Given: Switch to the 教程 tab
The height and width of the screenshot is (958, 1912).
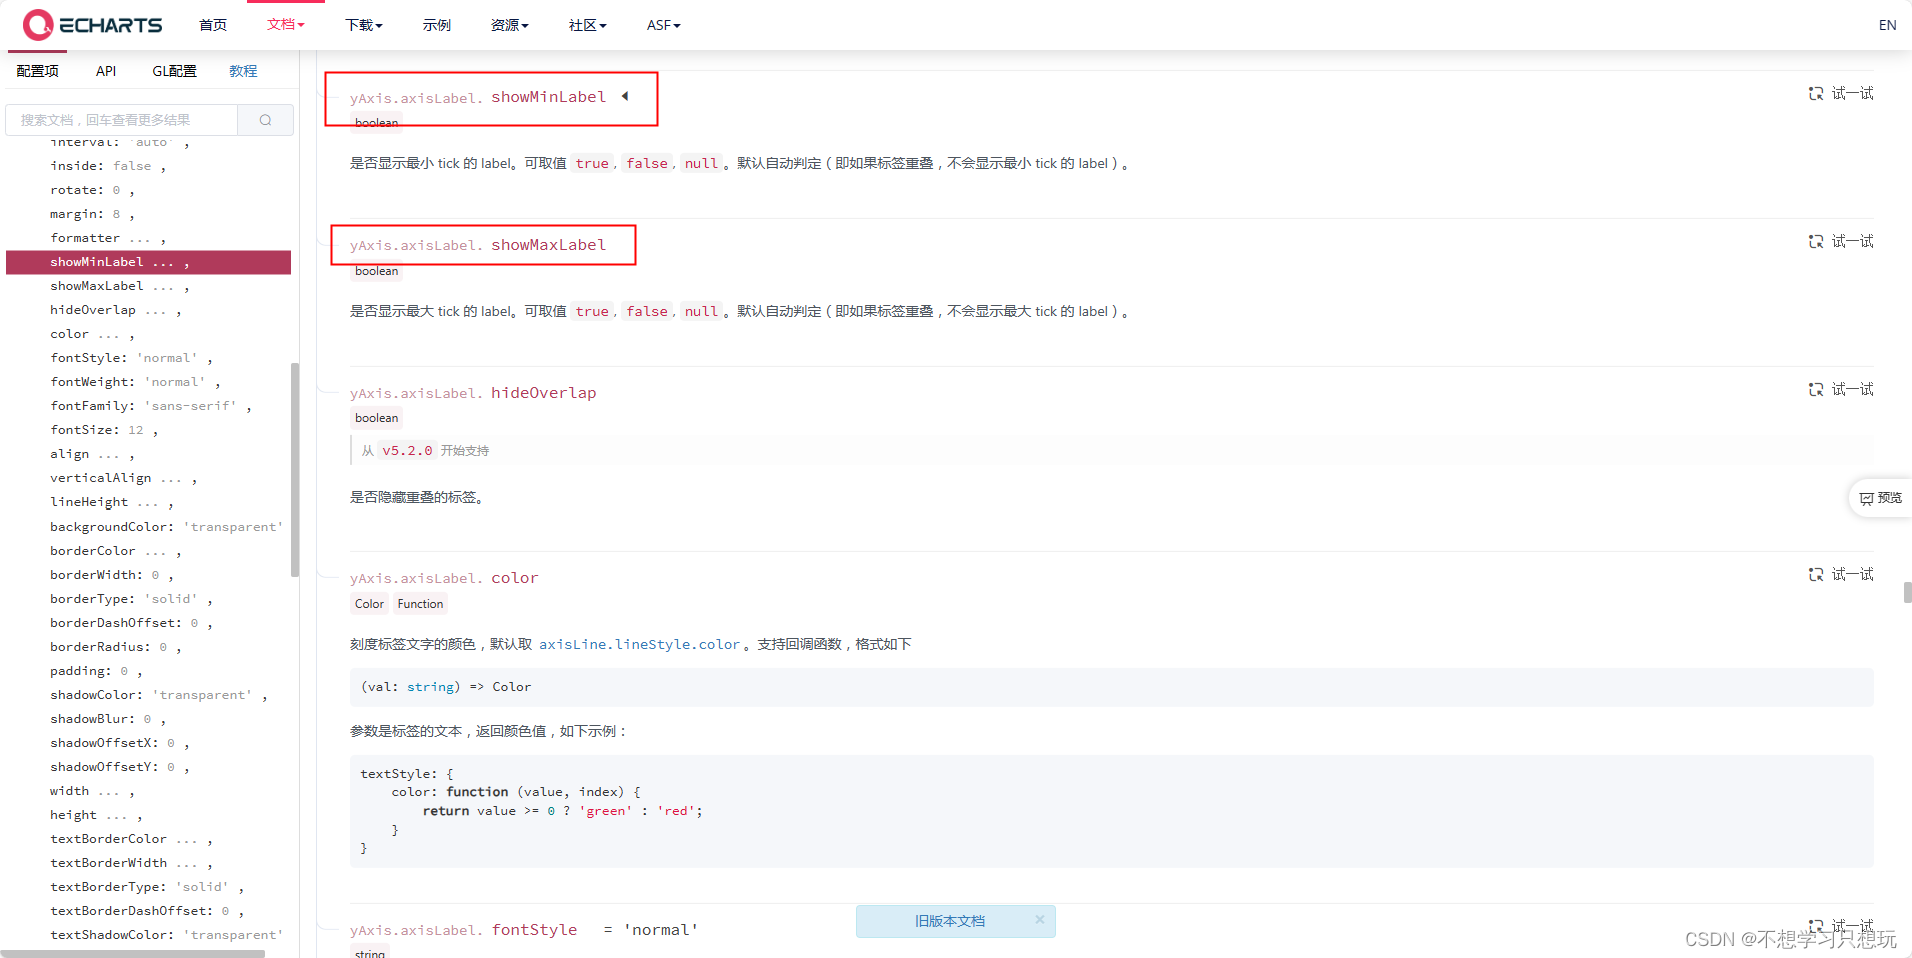Looking at the screenshot, I should [243, 71].
